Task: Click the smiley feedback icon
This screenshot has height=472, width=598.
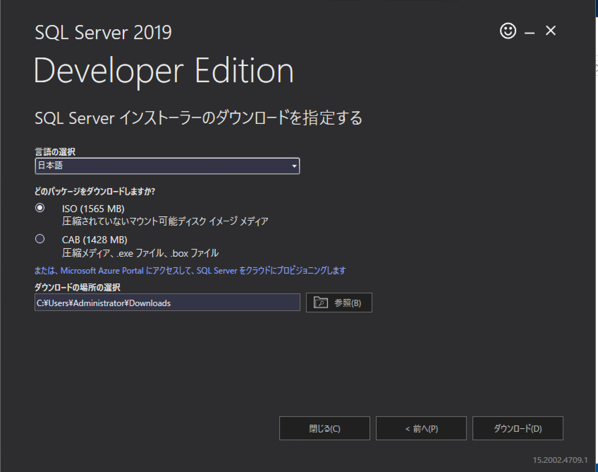Action: pyautogui.click(x=508, y=31)
